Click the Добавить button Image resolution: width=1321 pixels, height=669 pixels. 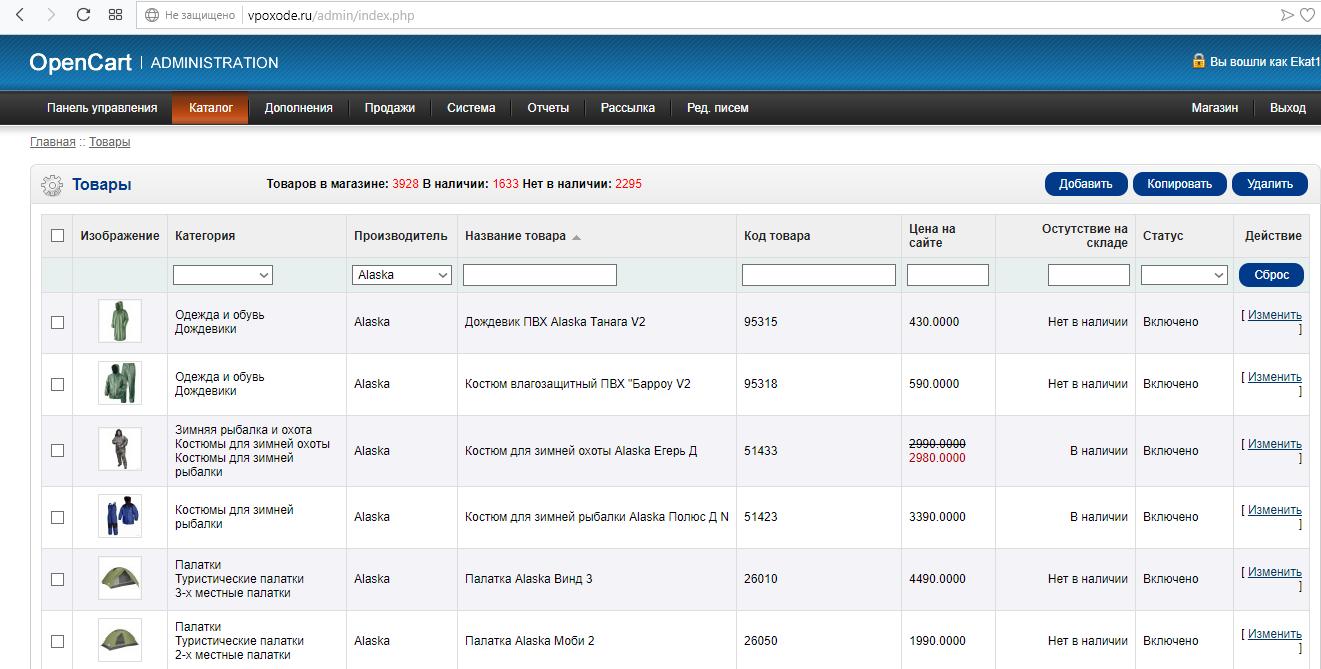tap(1086, 184)
